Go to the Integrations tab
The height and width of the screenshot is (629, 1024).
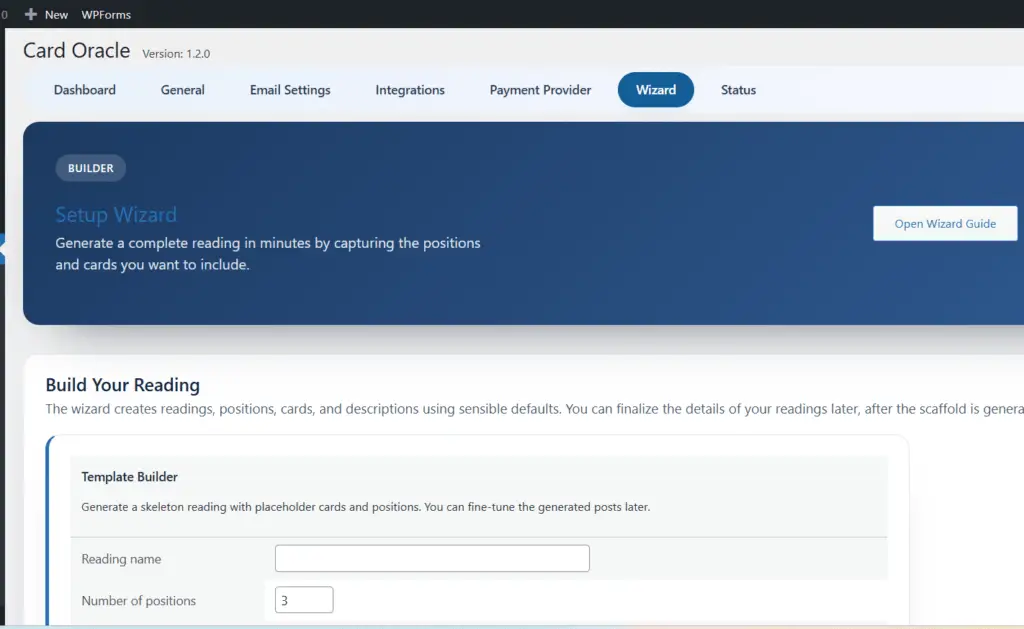point(410,90)
